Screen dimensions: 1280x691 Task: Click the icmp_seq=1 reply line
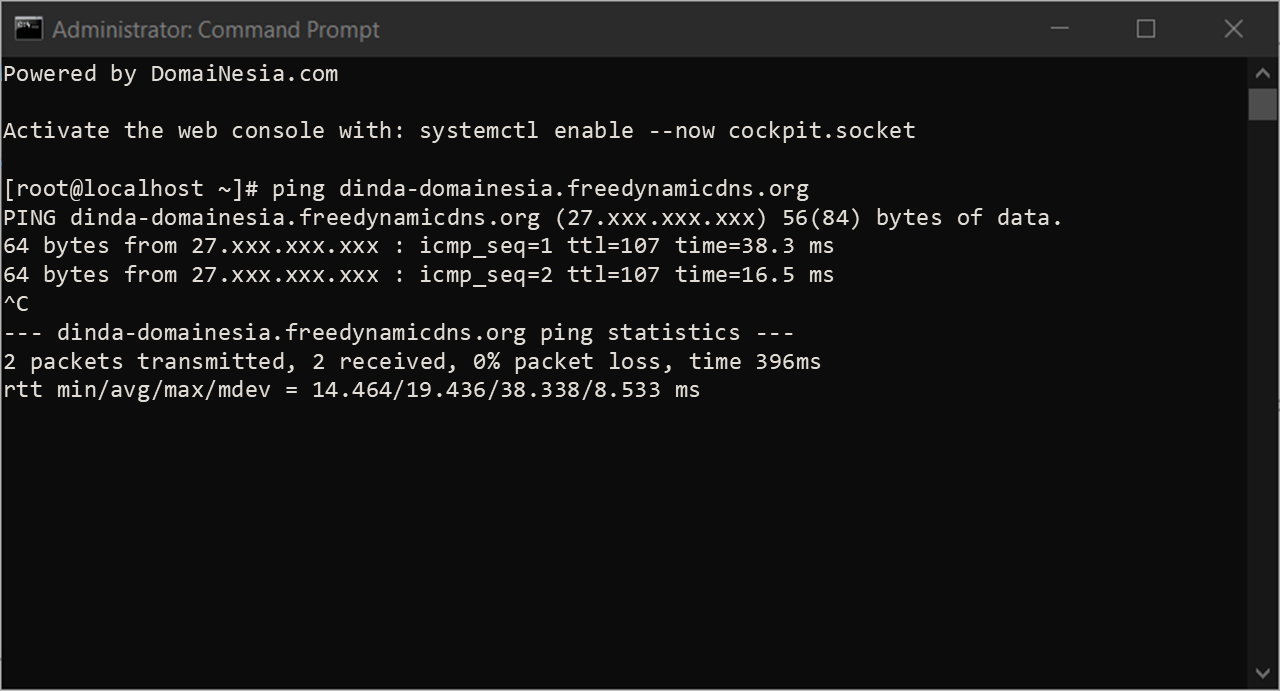click(420, 245)
